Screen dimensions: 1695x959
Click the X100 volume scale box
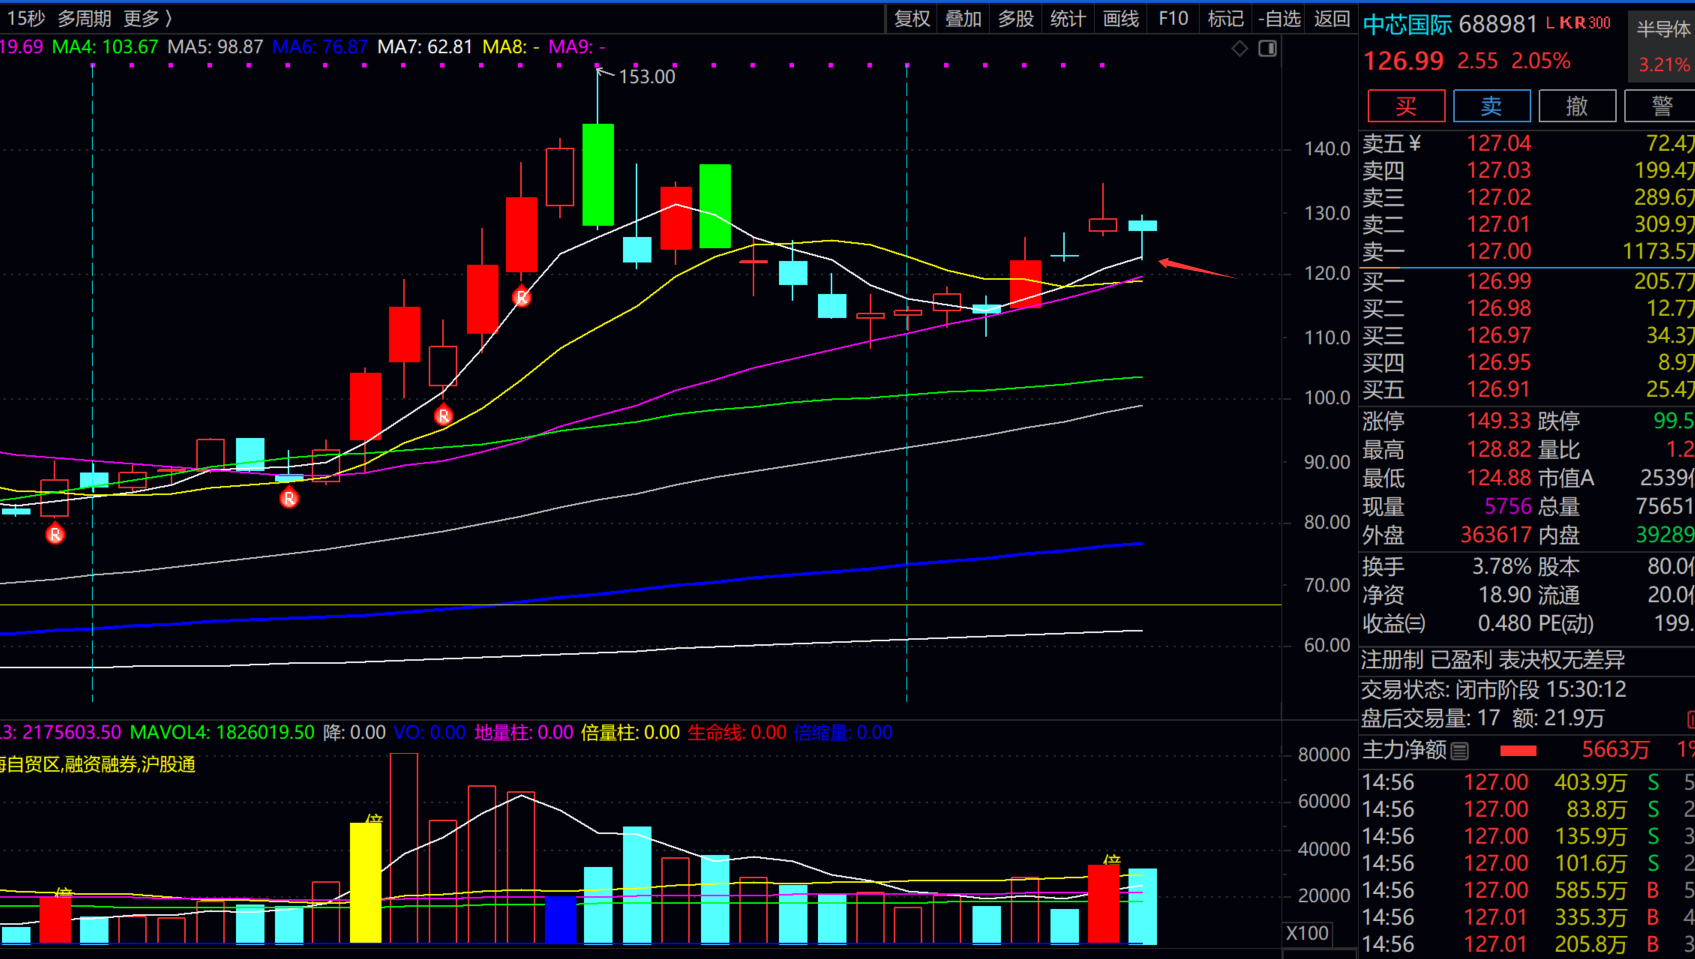(1307, 933)
